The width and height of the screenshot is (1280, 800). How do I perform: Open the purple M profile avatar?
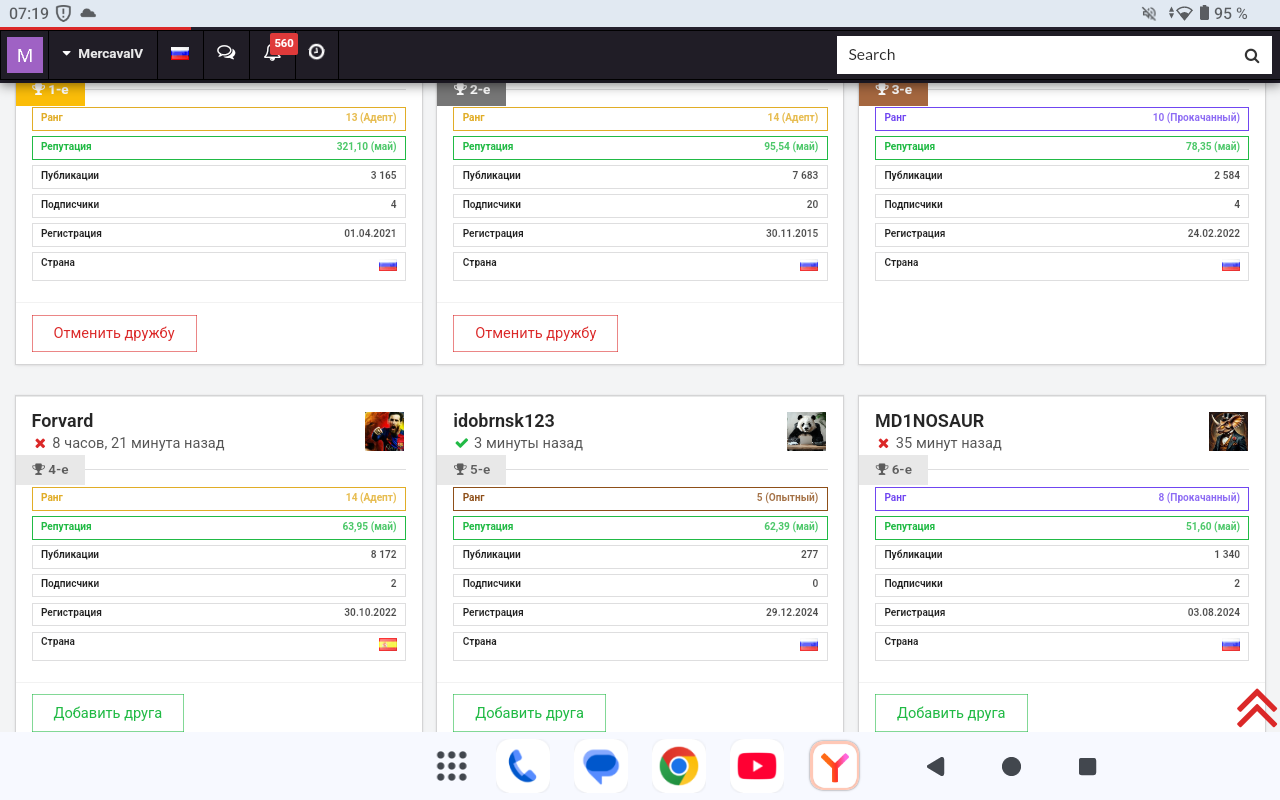point(25,55)
